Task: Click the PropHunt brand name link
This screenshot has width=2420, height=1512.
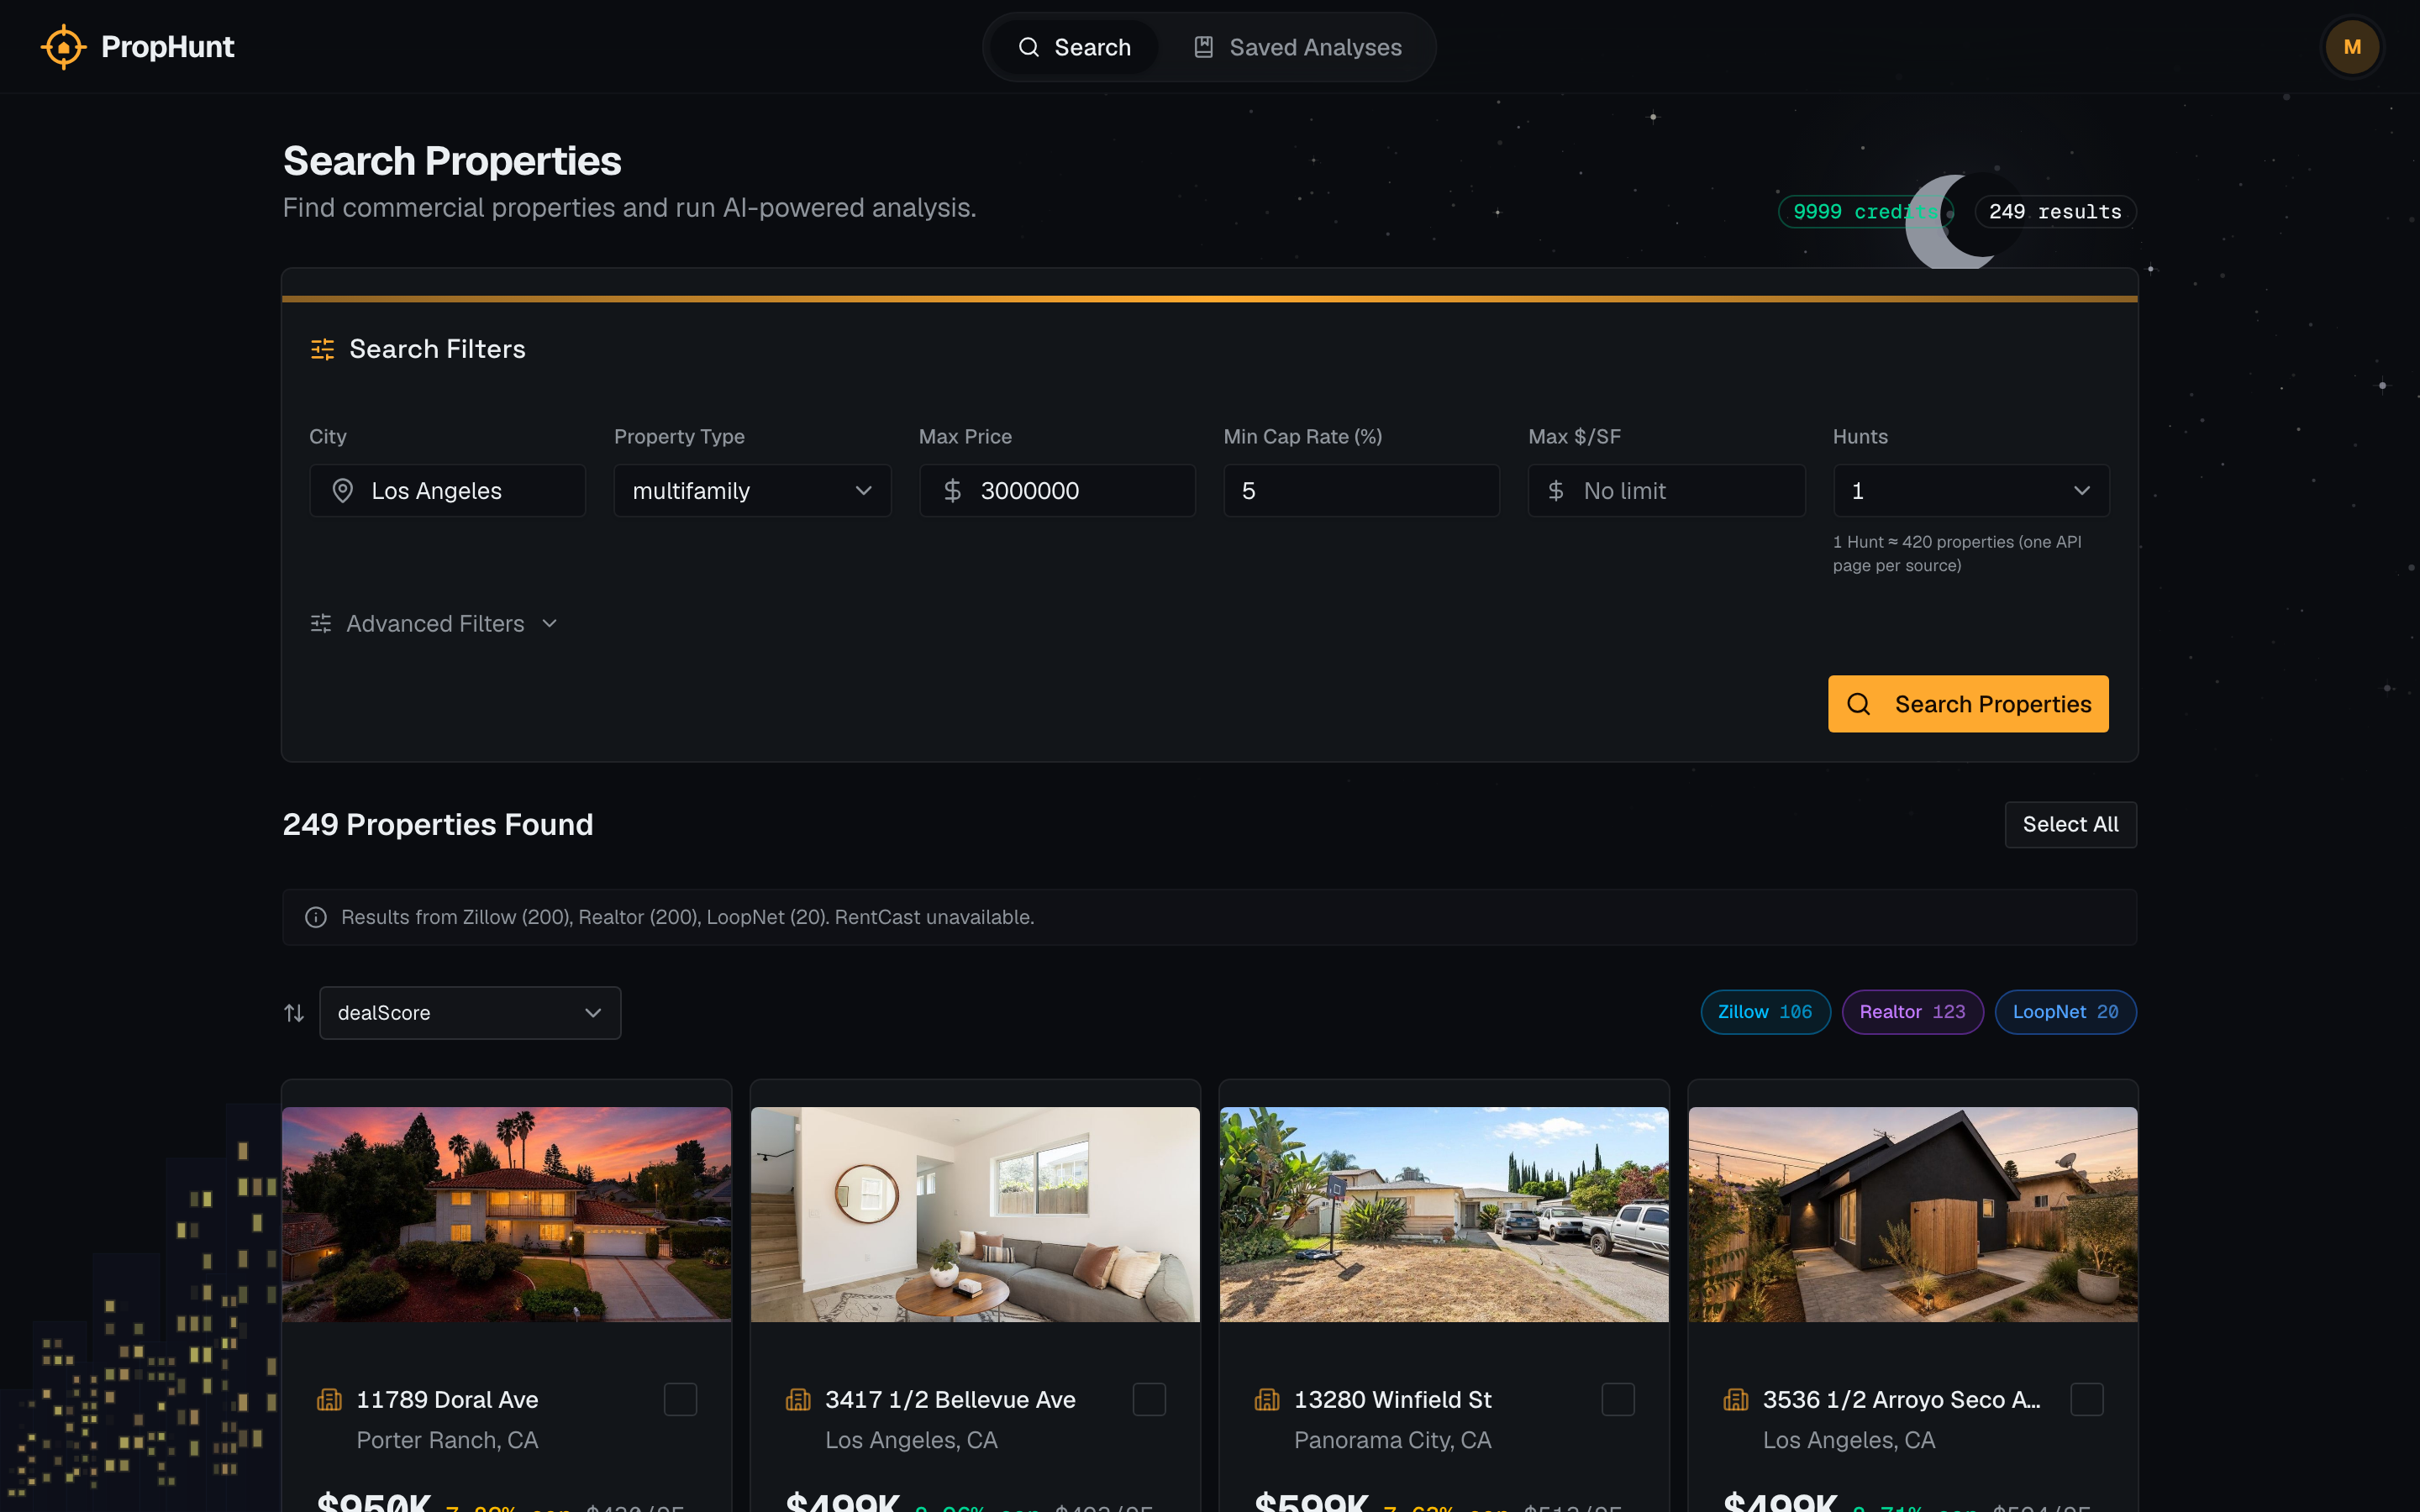Action: (x=168, y=47)
